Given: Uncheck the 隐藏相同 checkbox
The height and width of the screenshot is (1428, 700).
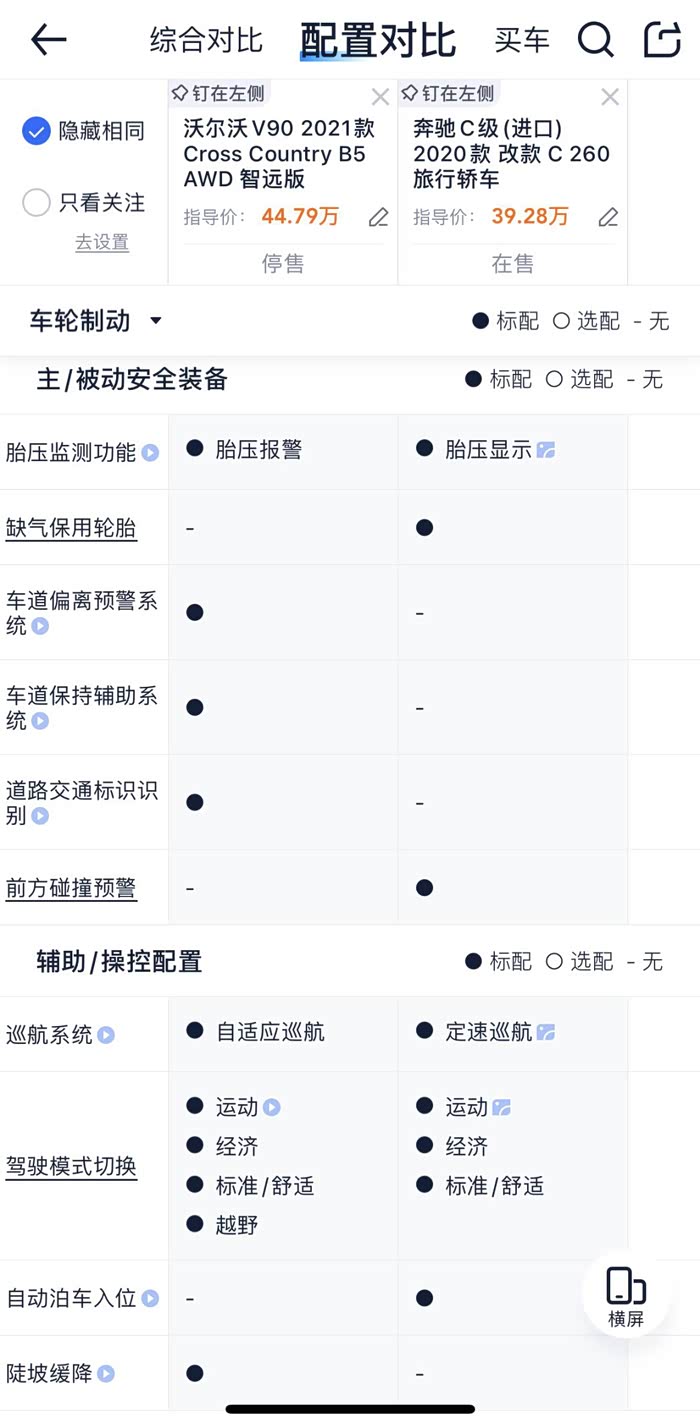Looking at the screenshot, I should pyautogui.click(x=36, y=131).
